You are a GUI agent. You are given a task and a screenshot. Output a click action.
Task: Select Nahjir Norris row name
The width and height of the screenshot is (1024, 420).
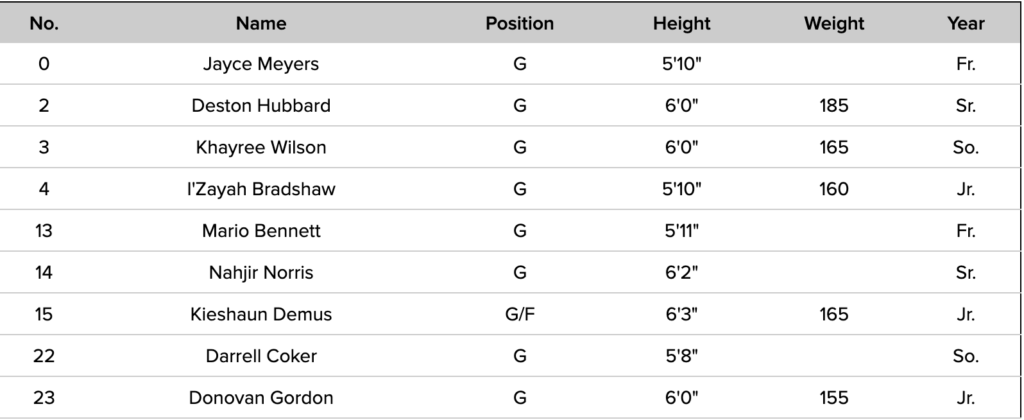[261, 273]
